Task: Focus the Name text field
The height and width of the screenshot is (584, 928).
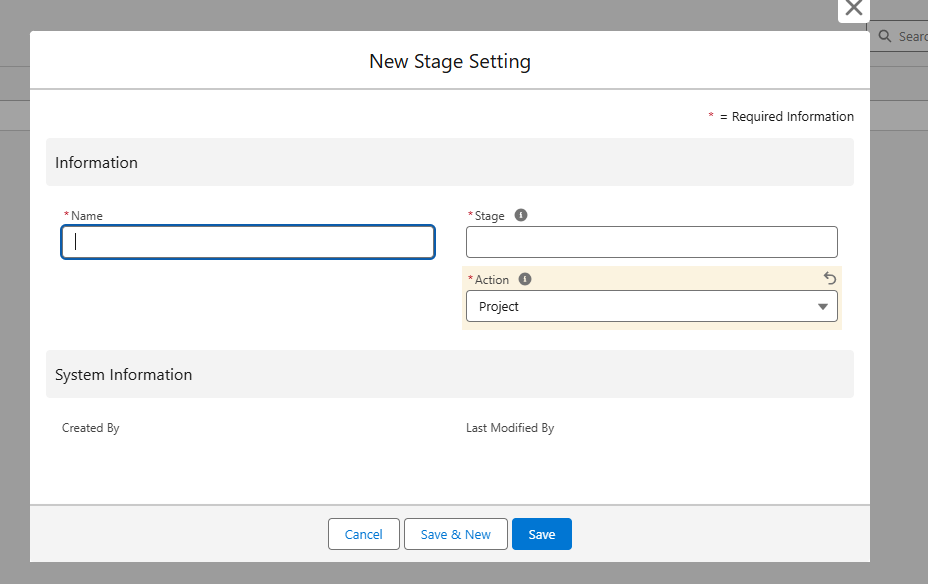Action: tap(248, 242)
